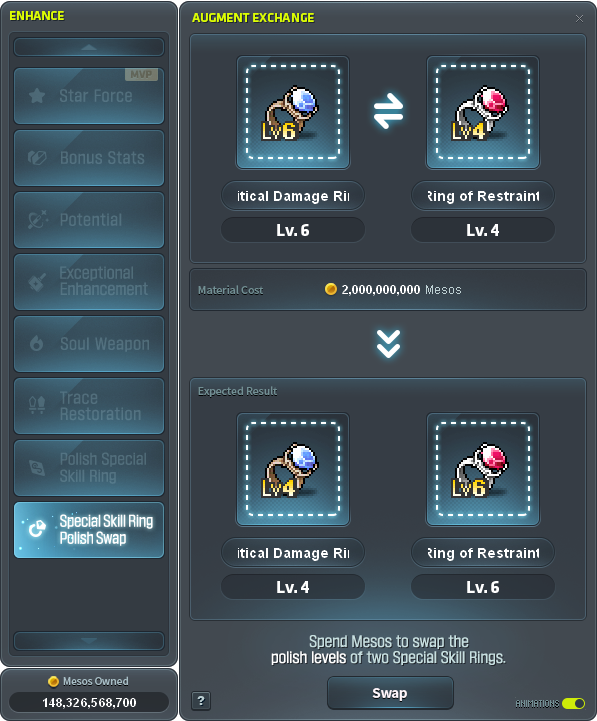Click the Lv6 Critical Damage Ring slot
Viewport: 597px width, 721px height.
coord(293,112)
